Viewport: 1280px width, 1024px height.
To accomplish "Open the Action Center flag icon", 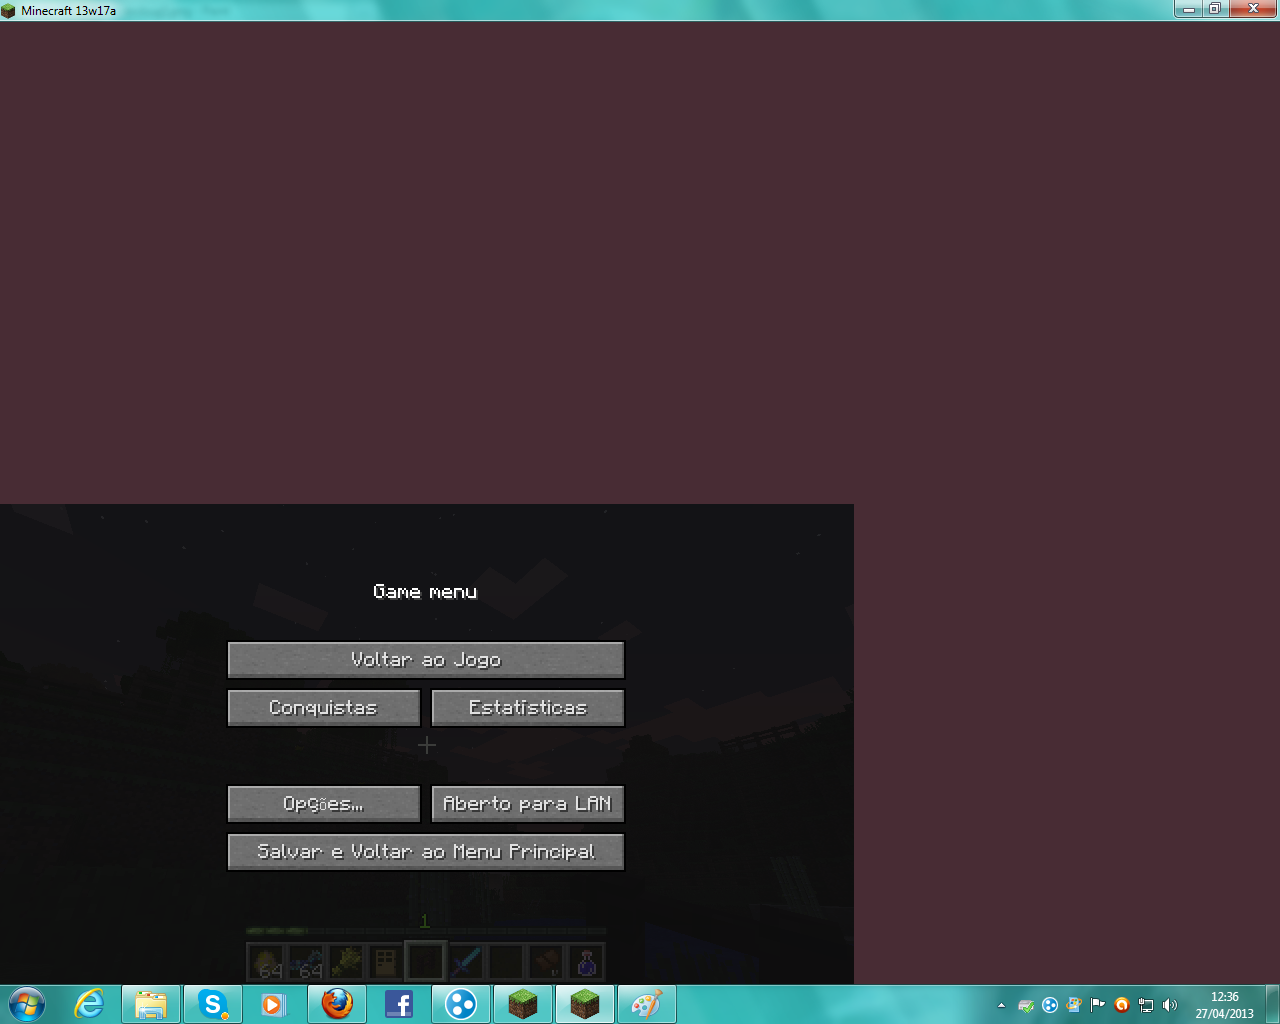I will [x=1098, y=1005].
